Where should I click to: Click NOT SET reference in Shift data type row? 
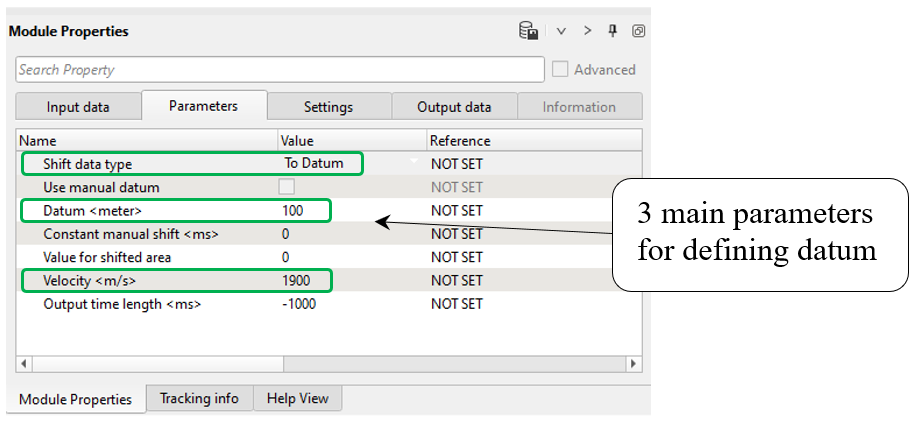pyautogui.click(x=456, y=164)
